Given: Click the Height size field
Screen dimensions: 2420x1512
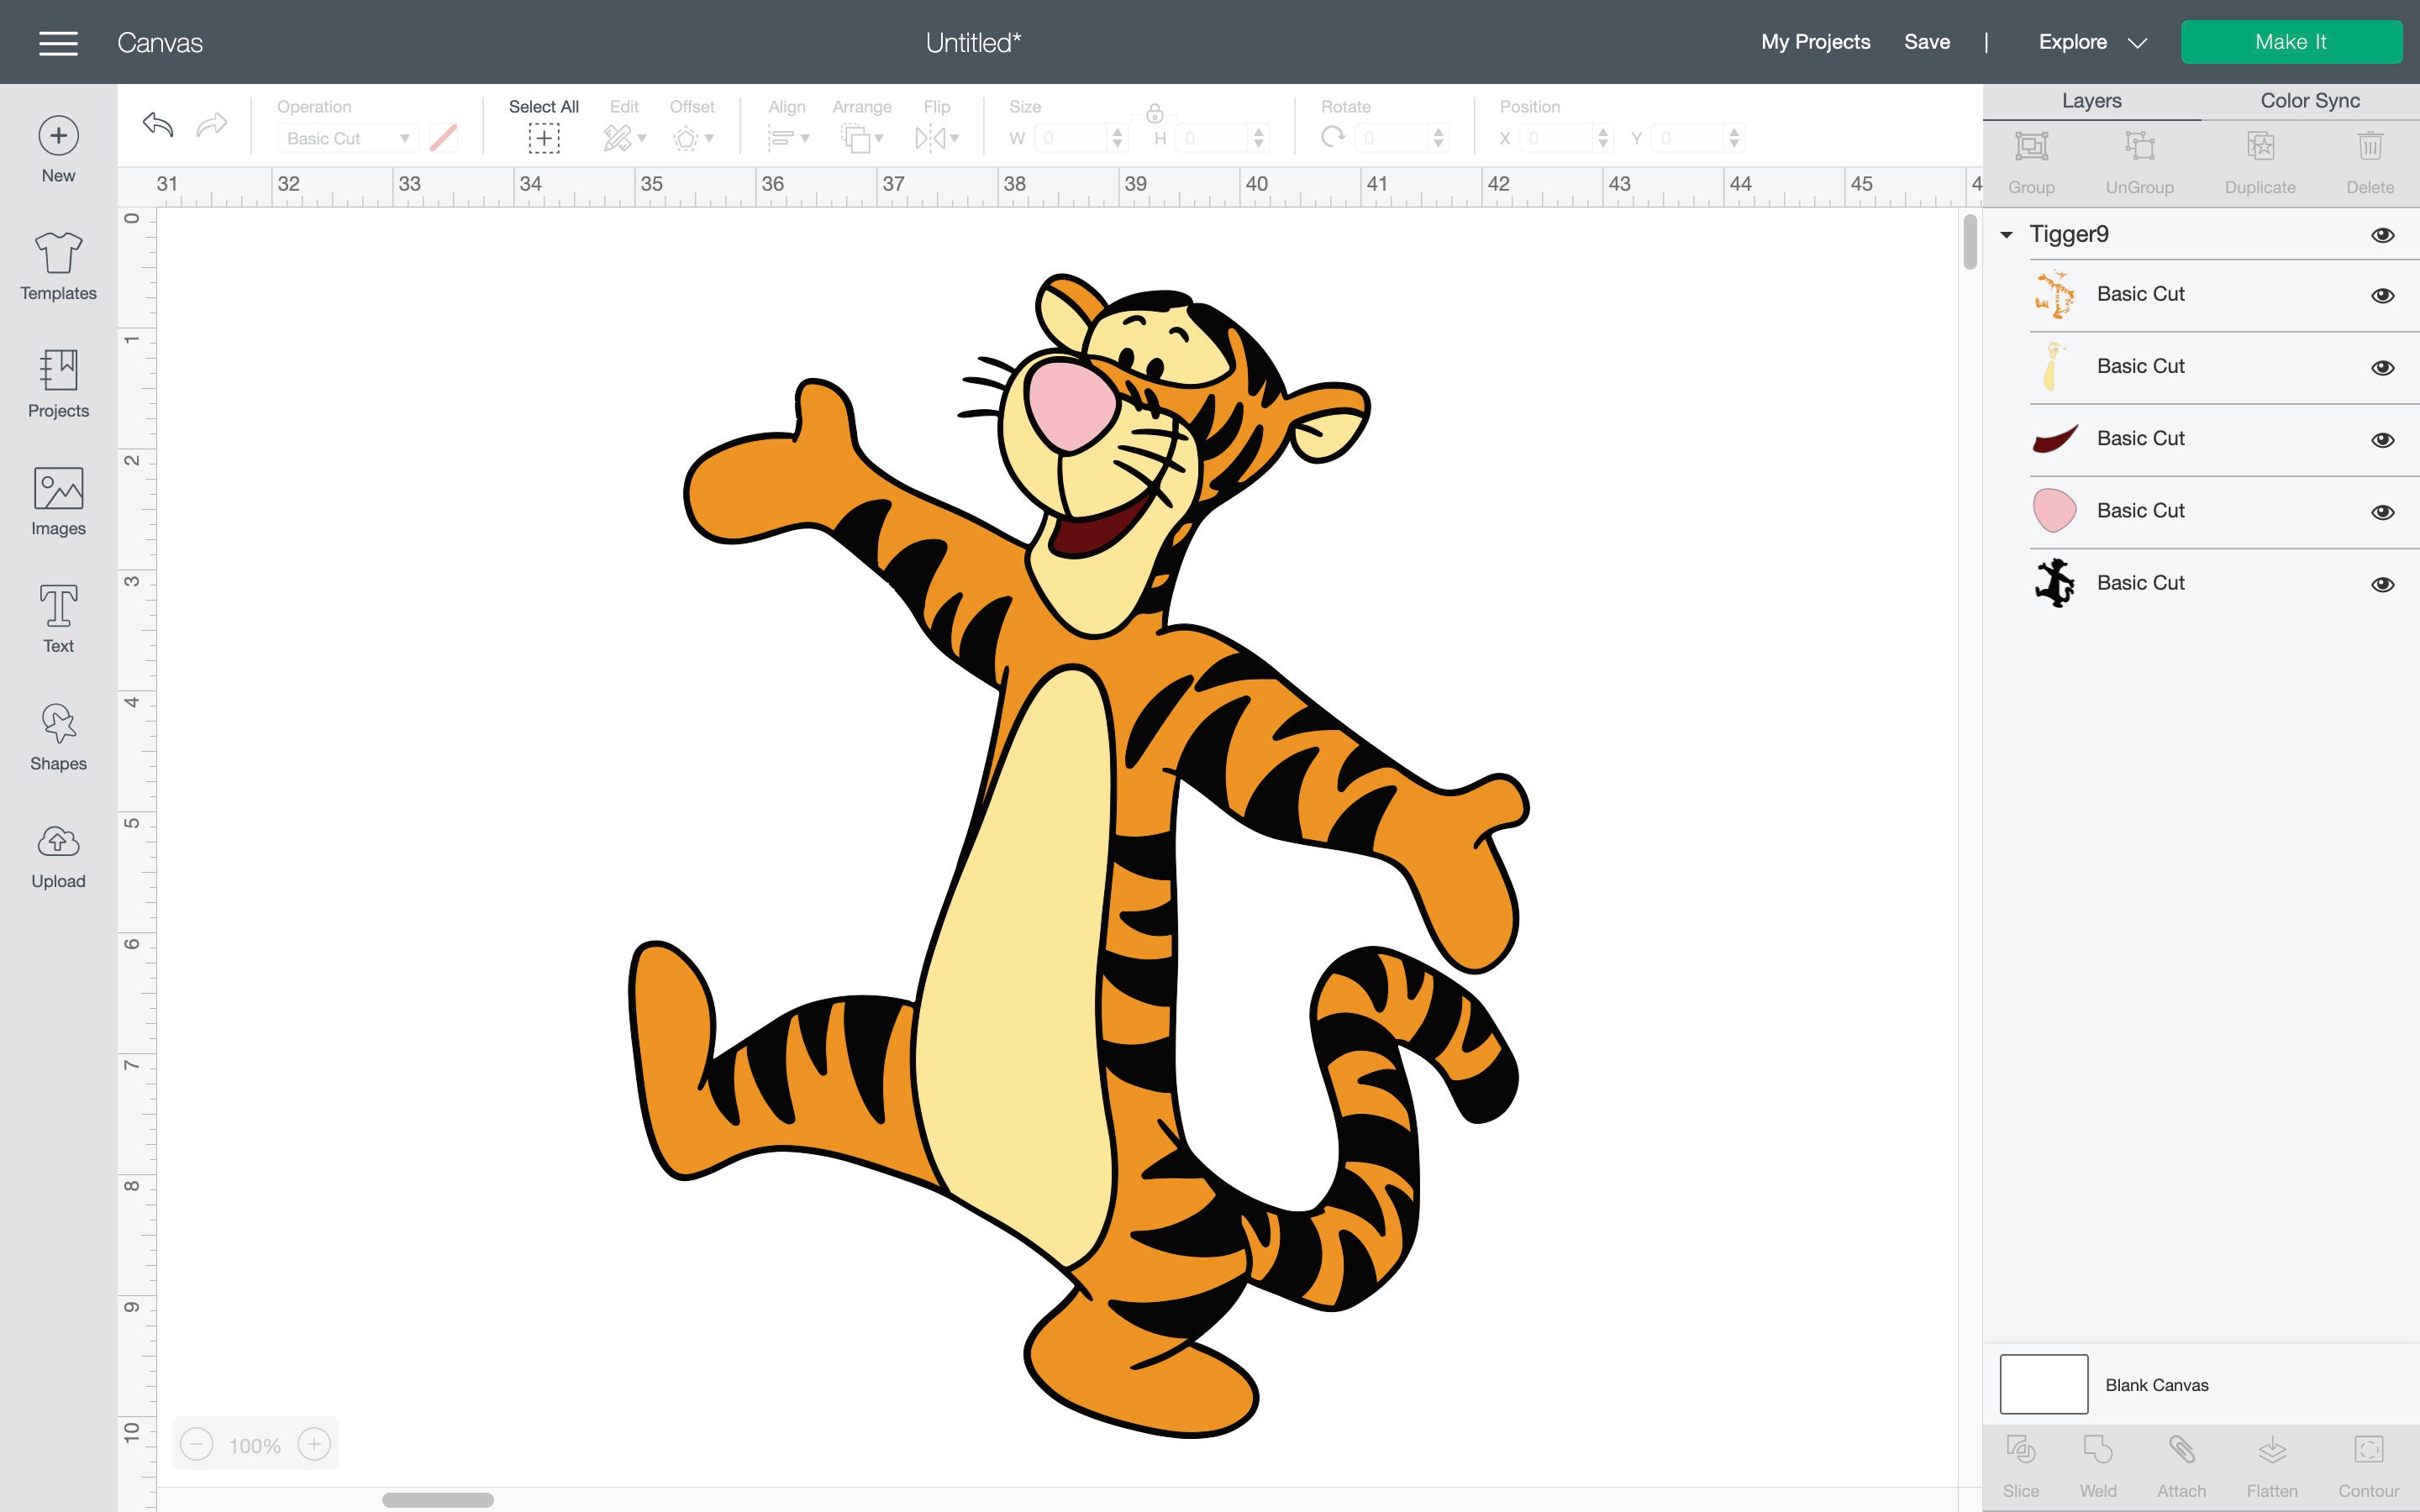Looking at the screenshot, I should 1213,138.
